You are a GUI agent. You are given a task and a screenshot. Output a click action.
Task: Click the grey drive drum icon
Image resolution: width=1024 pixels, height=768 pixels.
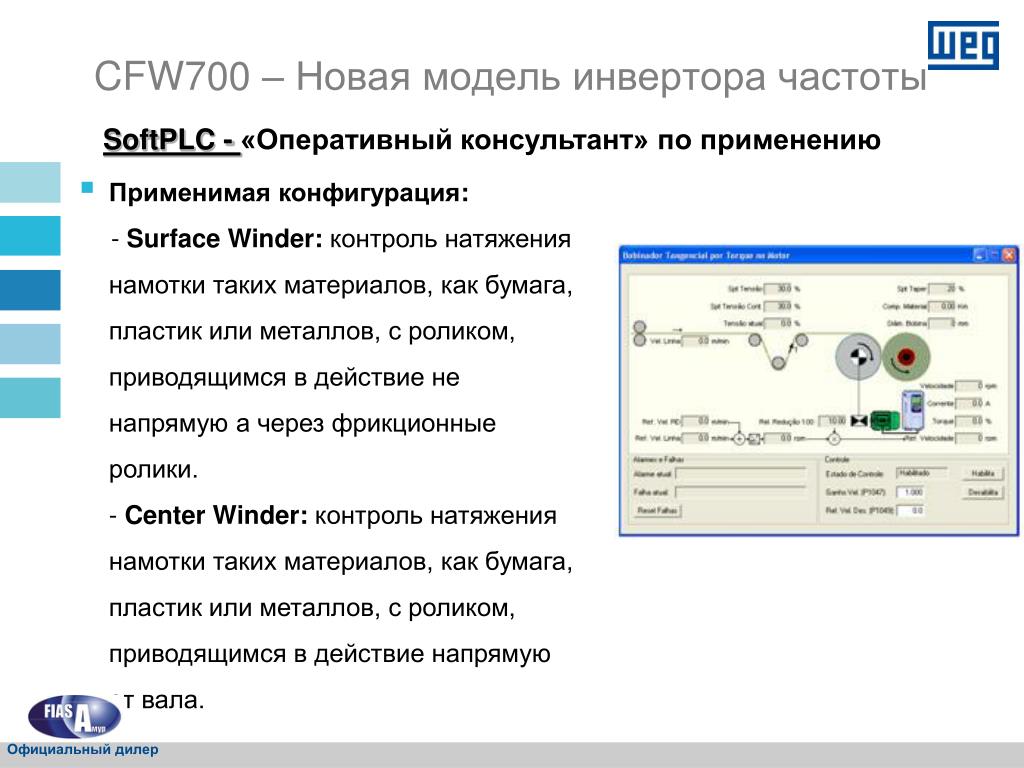click(858, 357)
